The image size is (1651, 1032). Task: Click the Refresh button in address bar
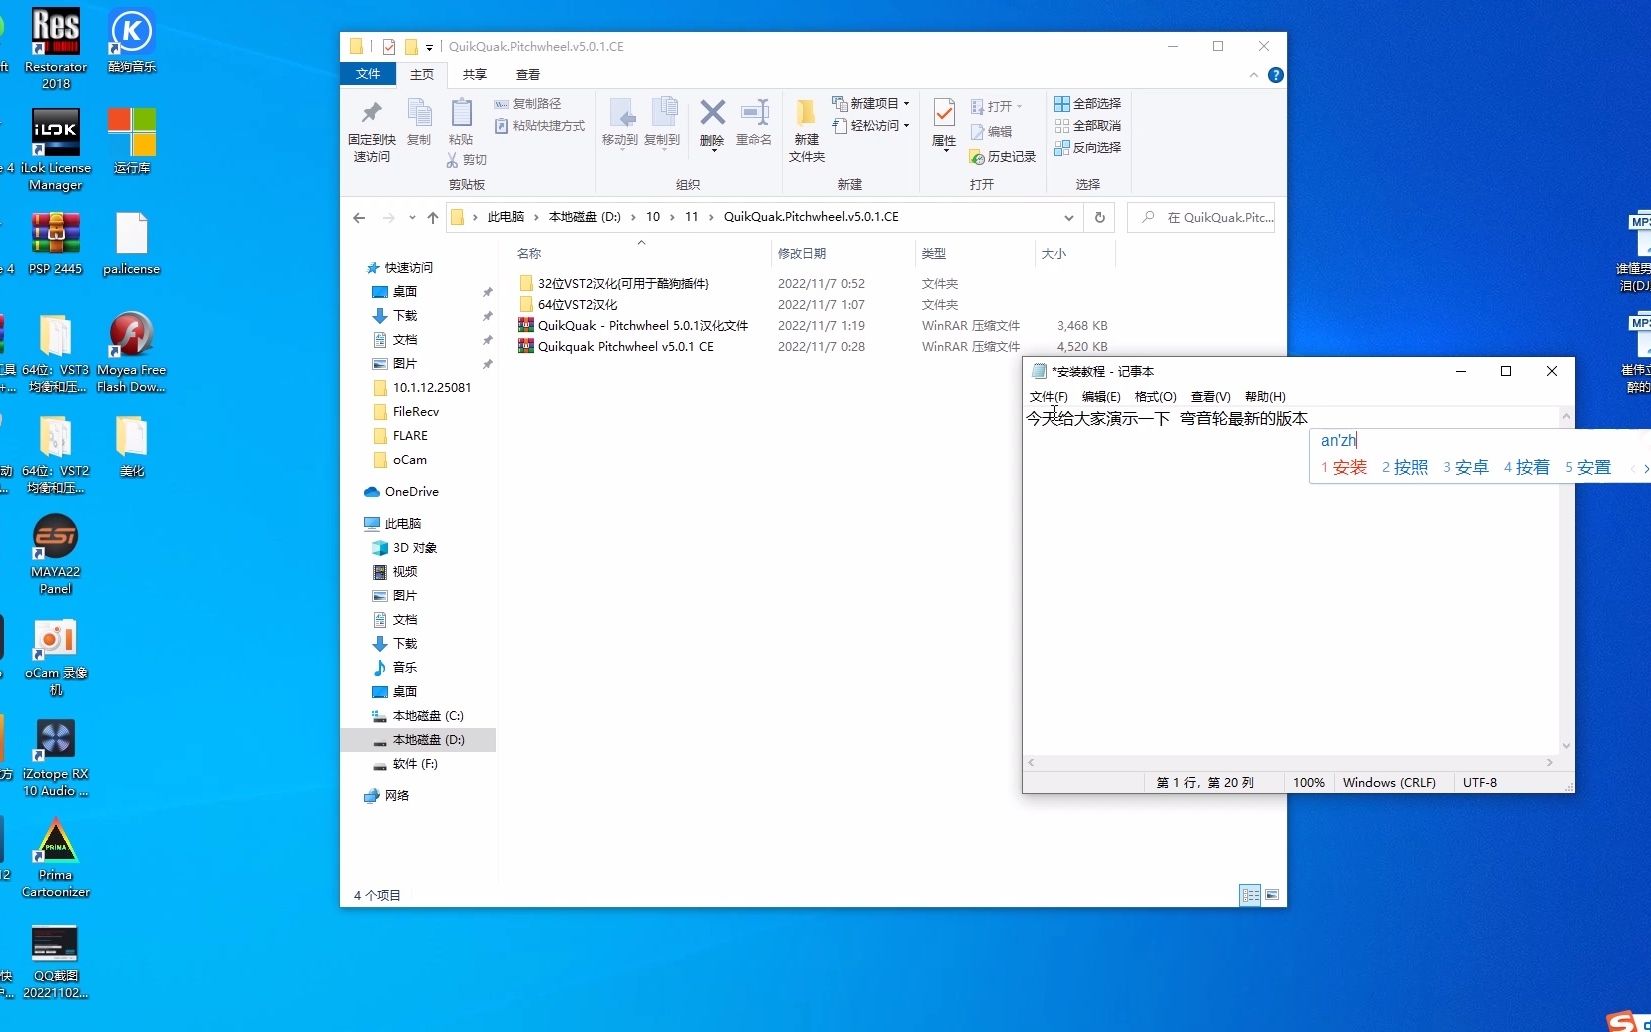point(1099,217)
